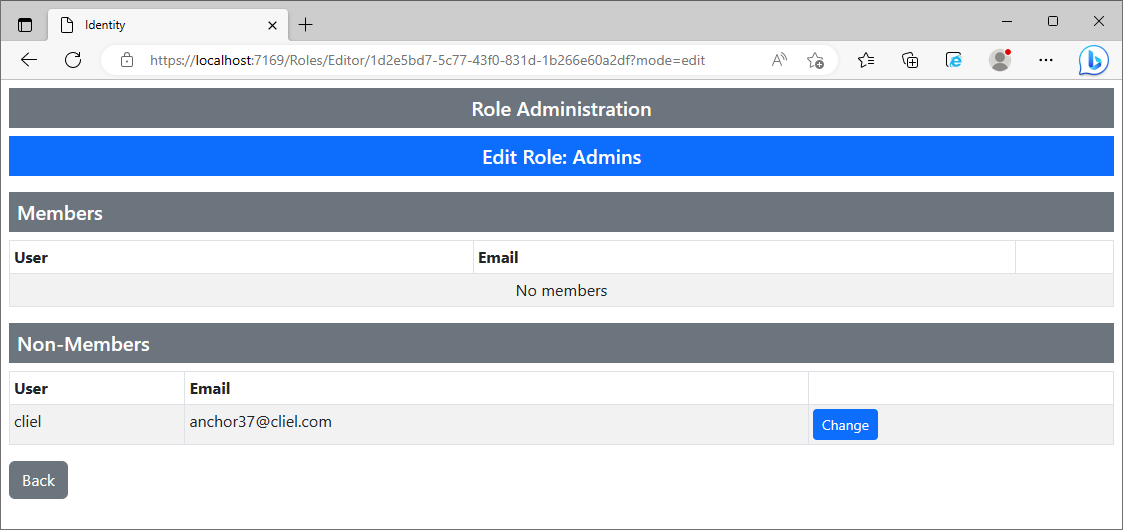Open the Bing chat sidebar
Screen dimensions: 1123x530
1094,61
